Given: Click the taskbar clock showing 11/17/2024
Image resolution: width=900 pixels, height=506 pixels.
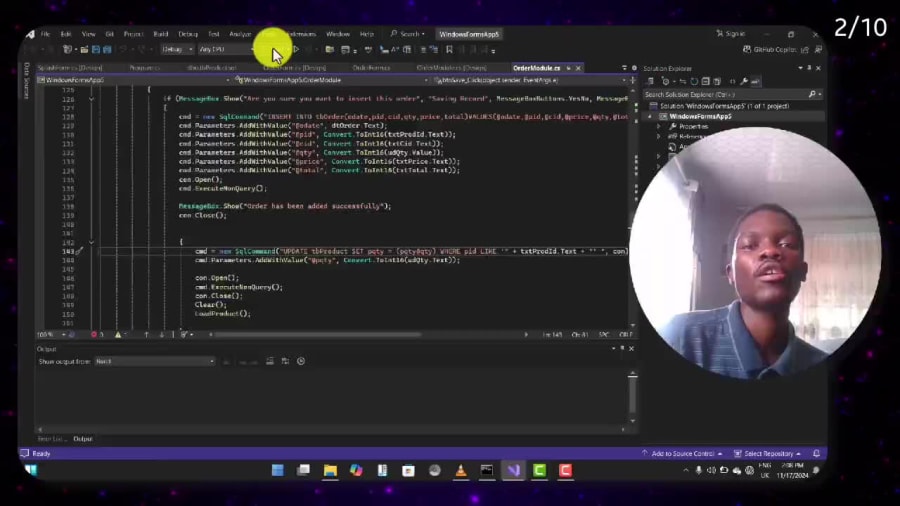Looking at the screenshot, I should click(x=792, y=470).
